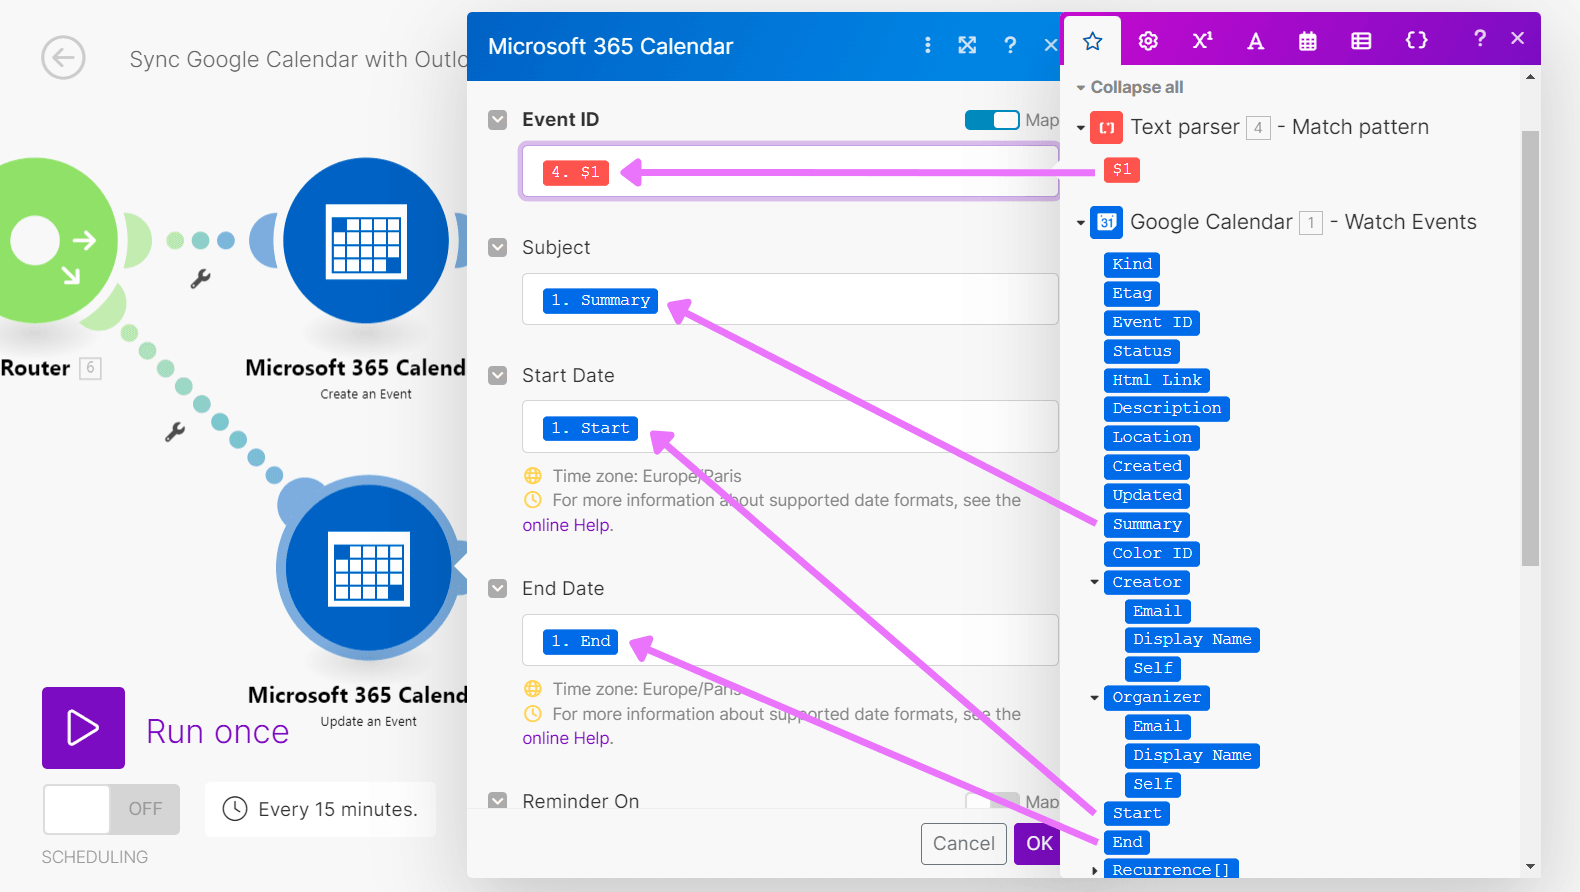Expand the Recurrence array item
1580x892 pixels.
1094,870
